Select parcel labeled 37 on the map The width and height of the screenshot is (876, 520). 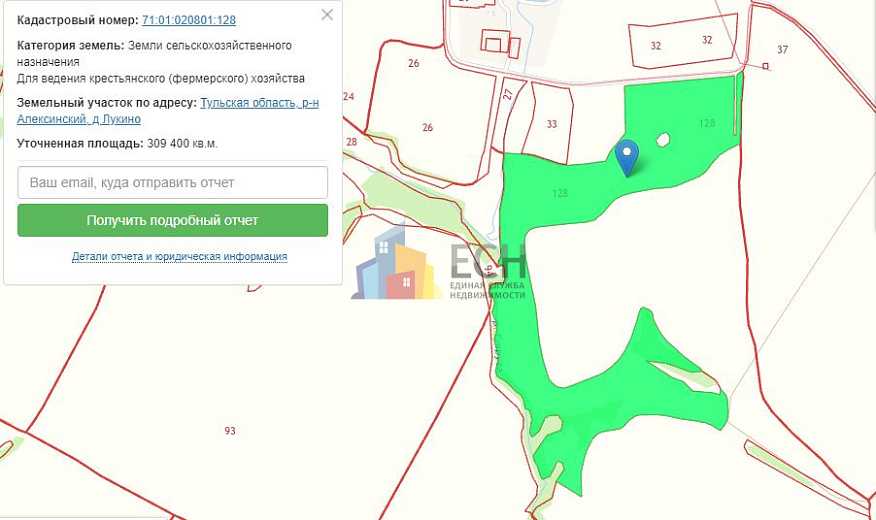pyautogui.click(x=782, y=50)
